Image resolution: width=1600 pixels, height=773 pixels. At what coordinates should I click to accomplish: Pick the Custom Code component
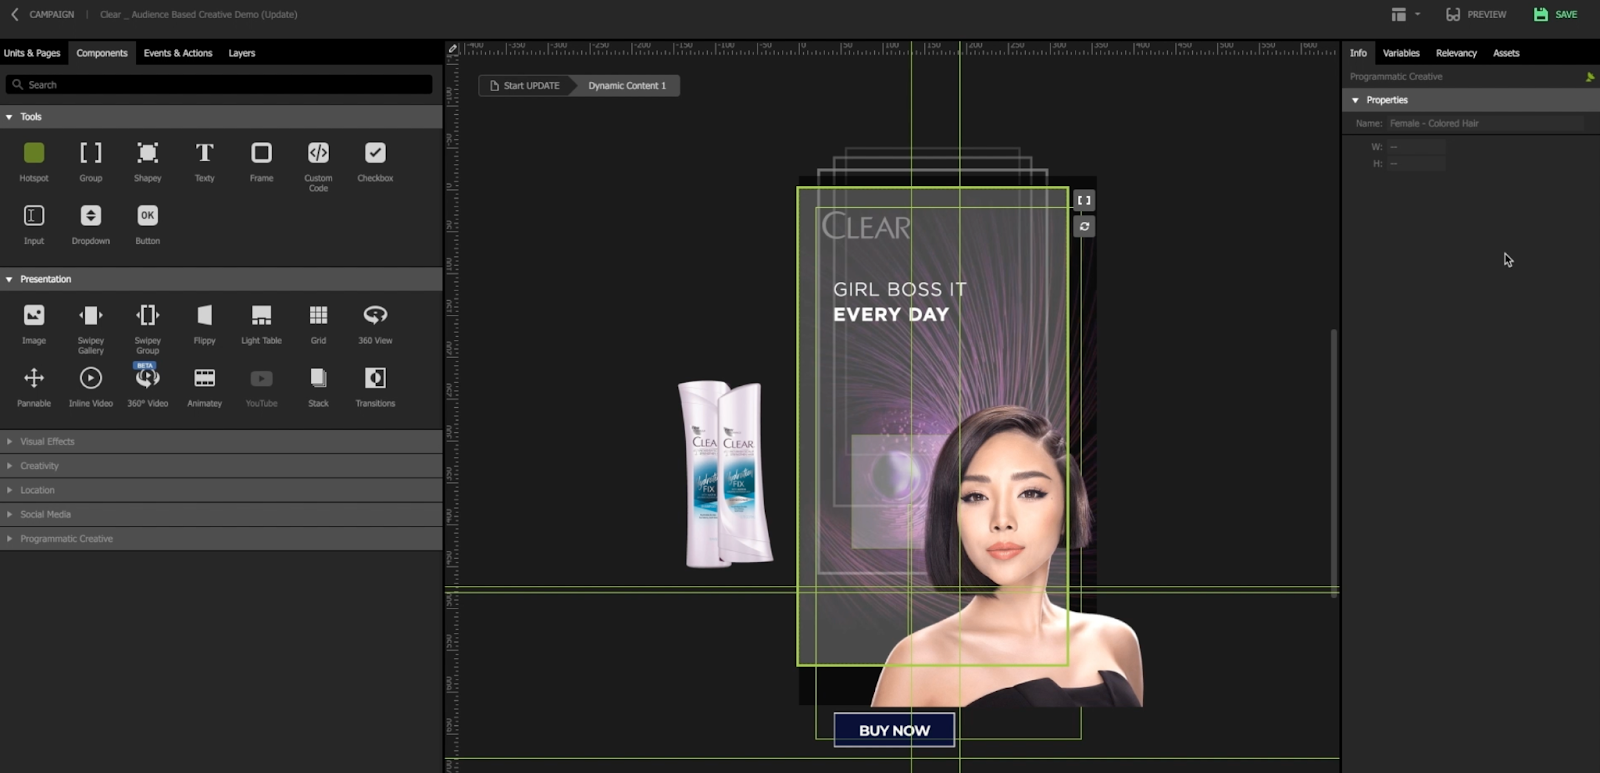(318, 153)
